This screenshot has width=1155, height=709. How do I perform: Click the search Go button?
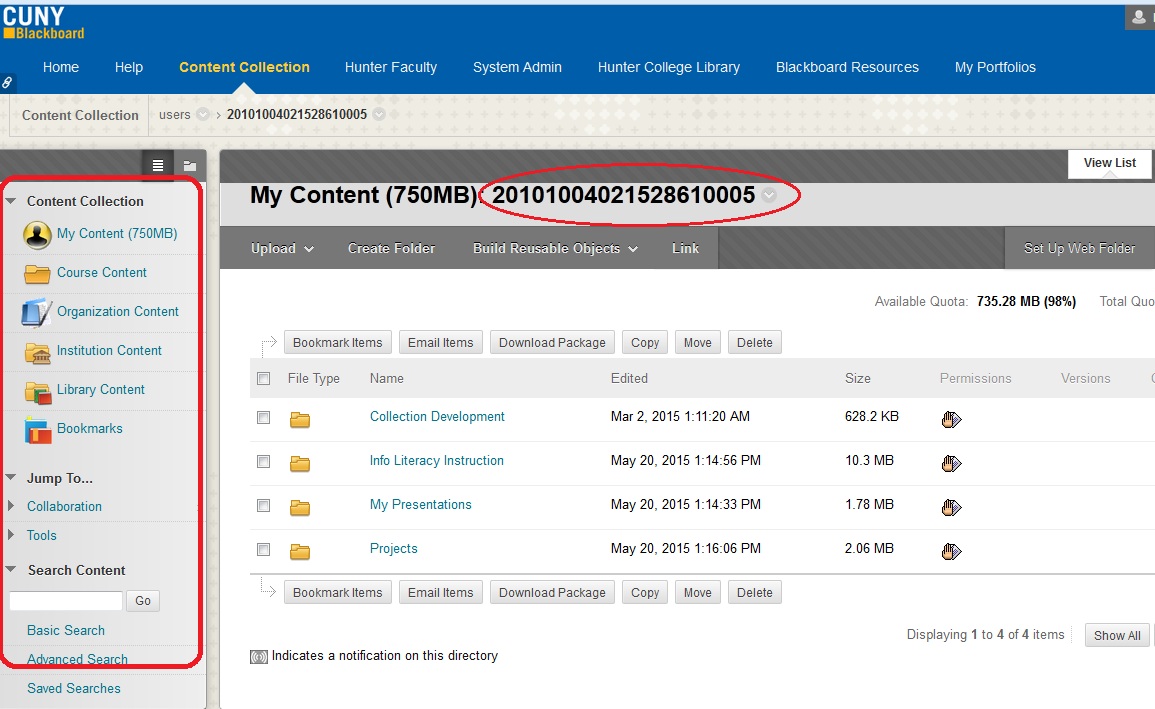tap(143, 601)
